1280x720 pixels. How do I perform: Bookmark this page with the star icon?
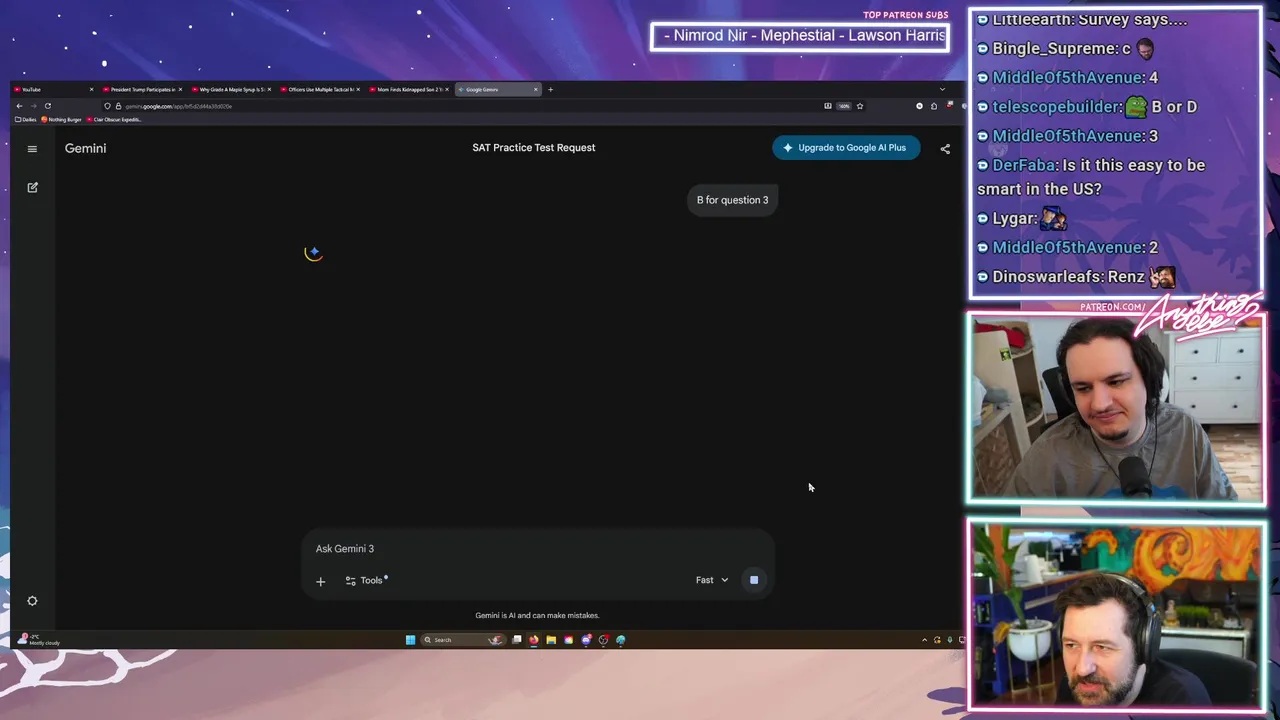860,106
